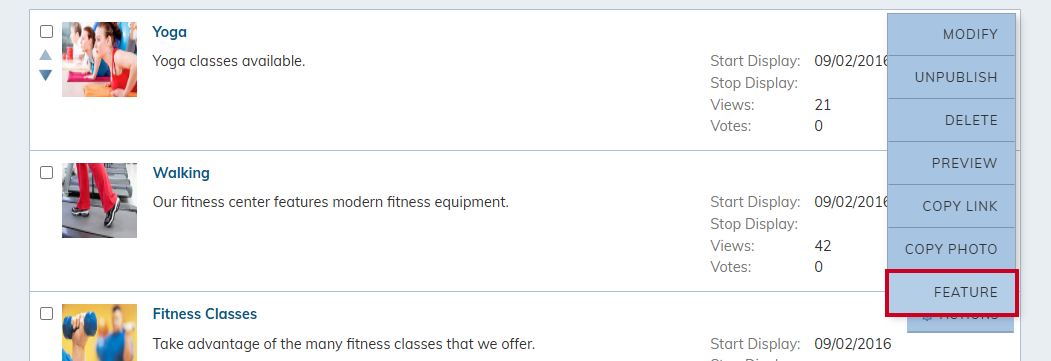Click the partially hidden Actions button
This screenshot has height=361, width=1051.
tap(960, 323)
